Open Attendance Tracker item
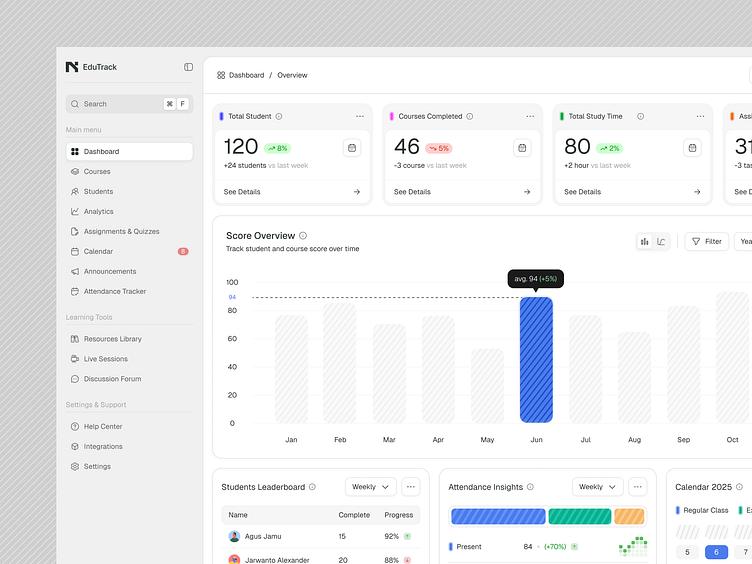This screenshot has height=564, width=752. coord(129,292)
